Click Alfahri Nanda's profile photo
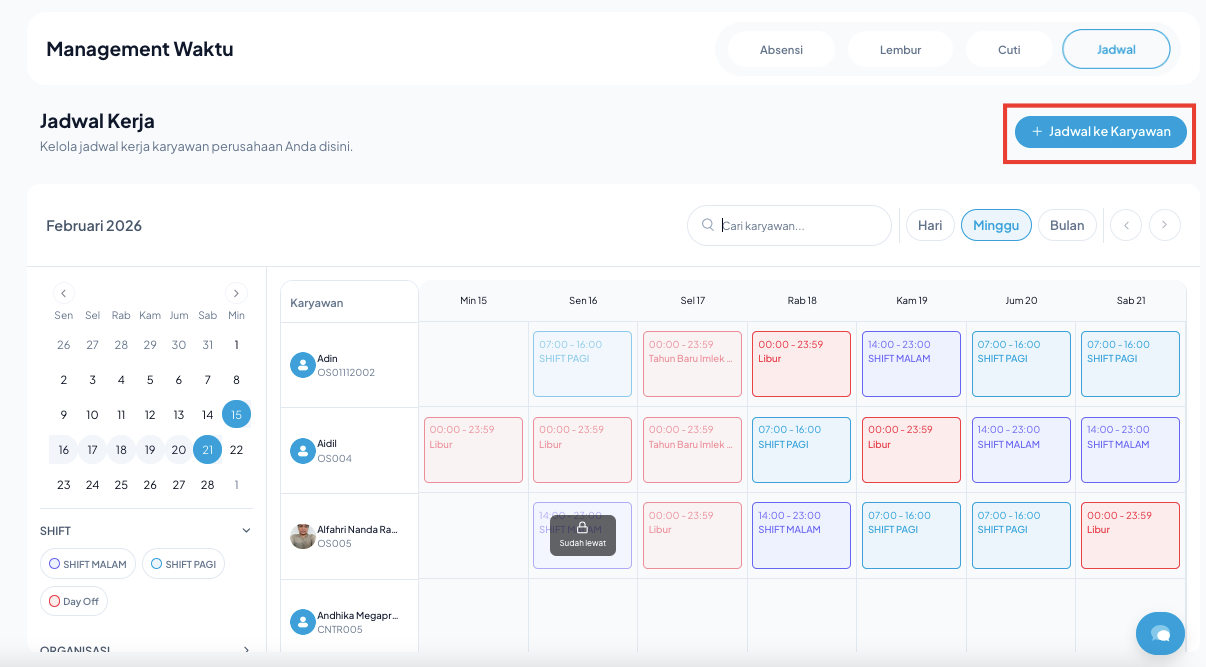1206x667 pixels. [302, 536]
